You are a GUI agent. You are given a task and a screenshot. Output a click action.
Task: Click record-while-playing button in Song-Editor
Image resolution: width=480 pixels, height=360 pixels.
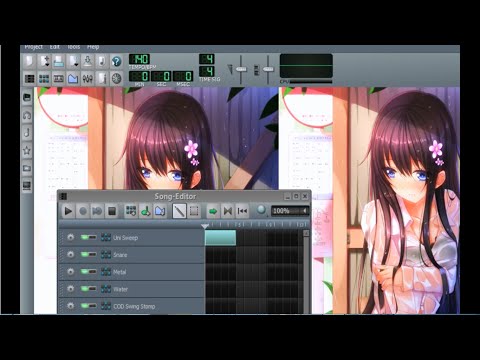point(97,211)
